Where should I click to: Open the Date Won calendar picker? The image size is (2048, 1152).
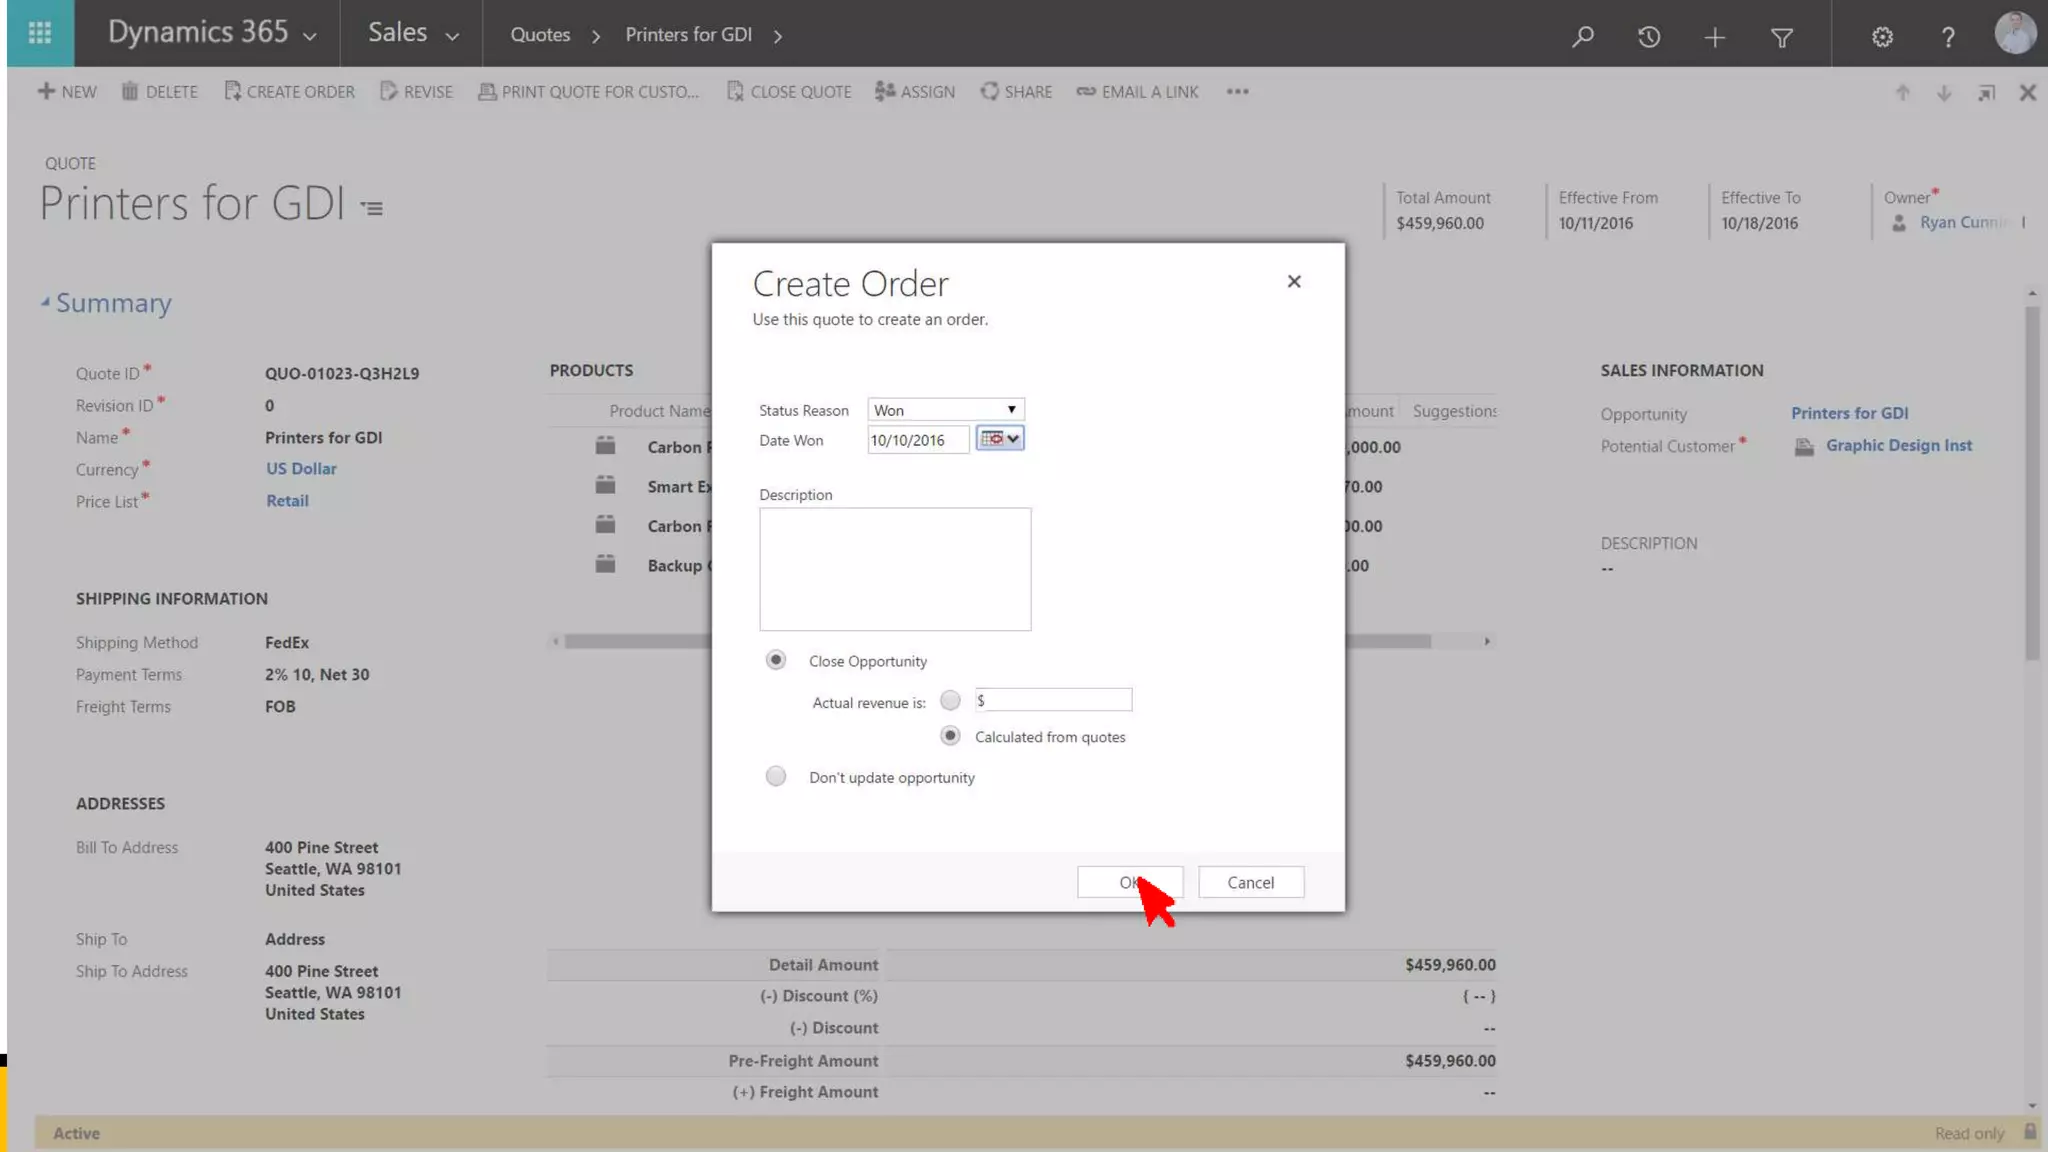(1000, 439)
